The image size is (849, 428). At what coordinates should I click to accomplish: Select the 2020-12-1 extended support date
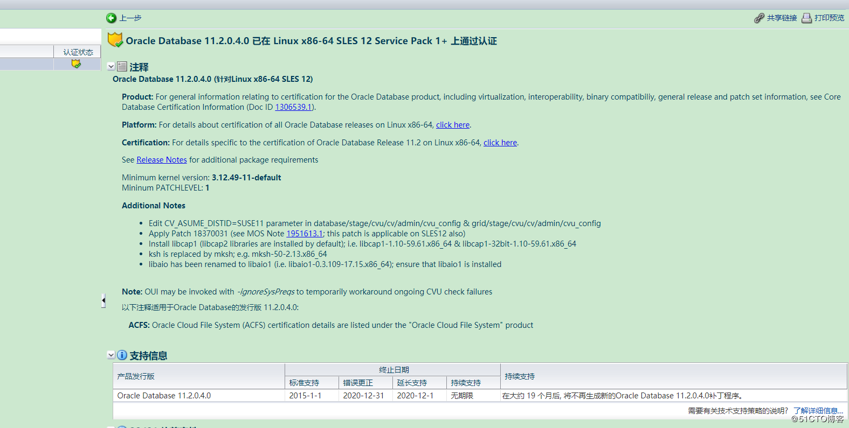(420, 395)
